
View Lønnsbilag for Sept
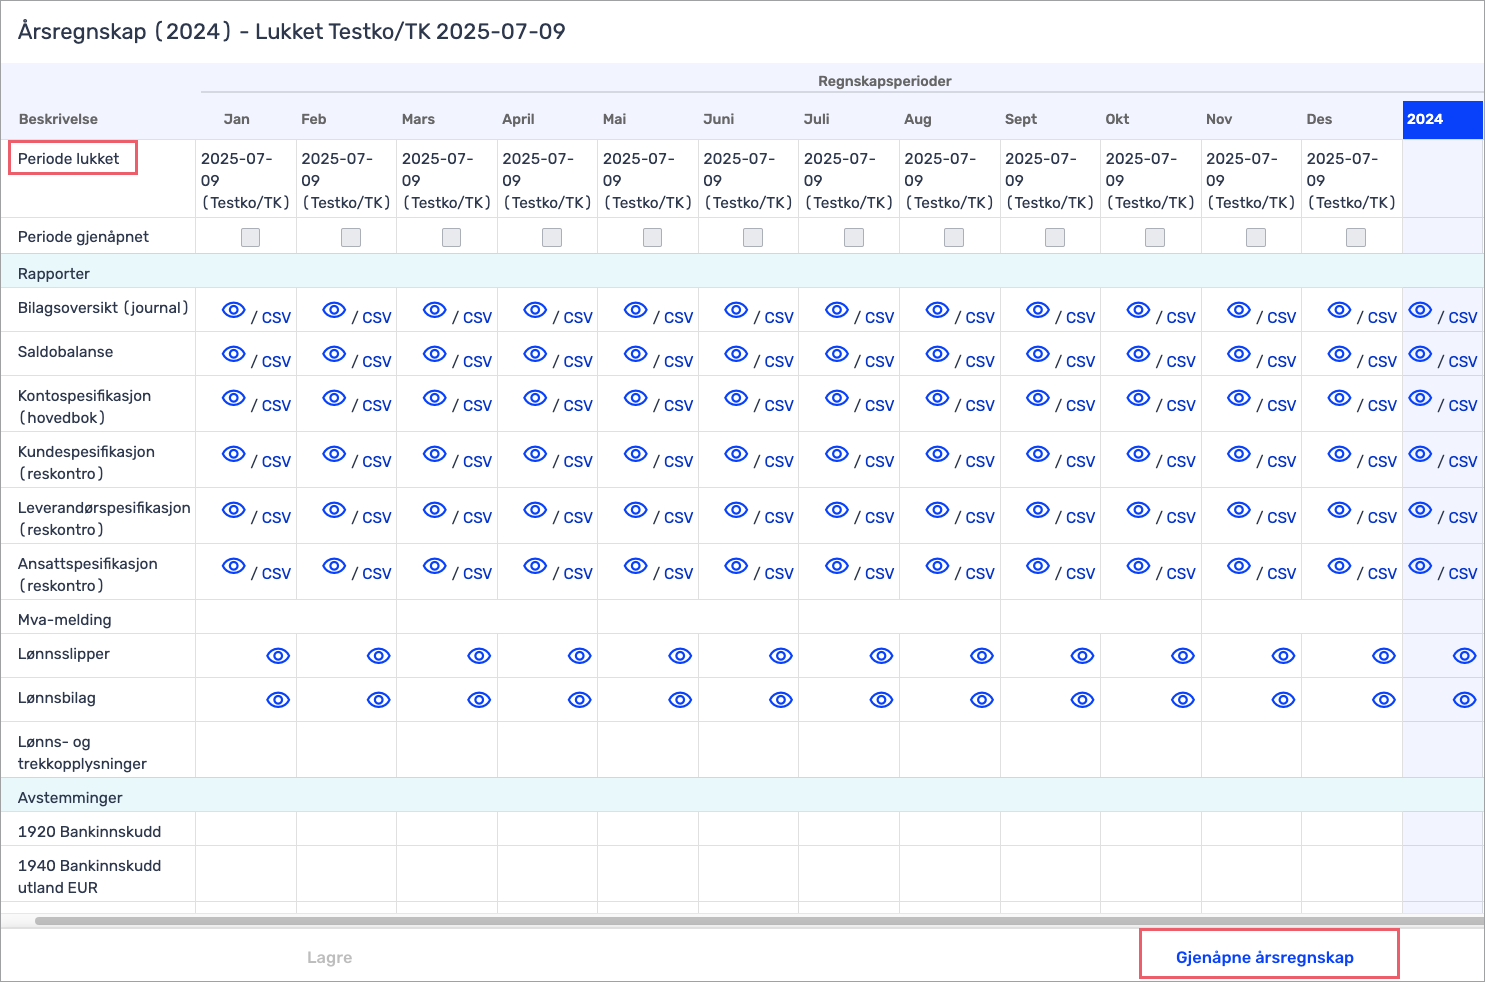point(1082,700)
